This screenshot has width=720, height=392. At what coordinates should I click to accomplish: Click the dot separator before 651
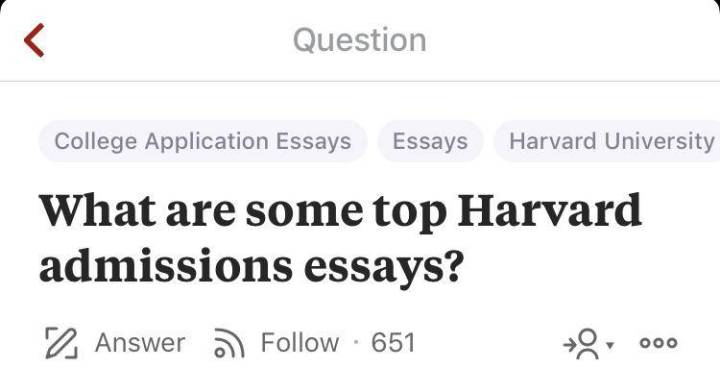(x=355, y=343)
